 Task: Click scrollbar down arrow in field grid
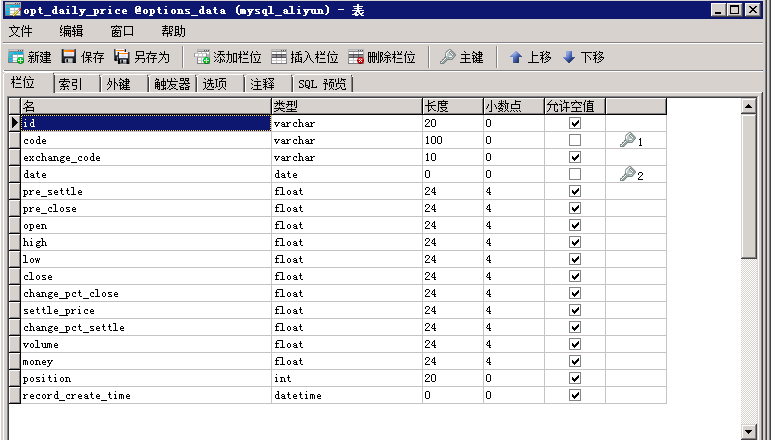pyautogui.click(x=748, y=431)
